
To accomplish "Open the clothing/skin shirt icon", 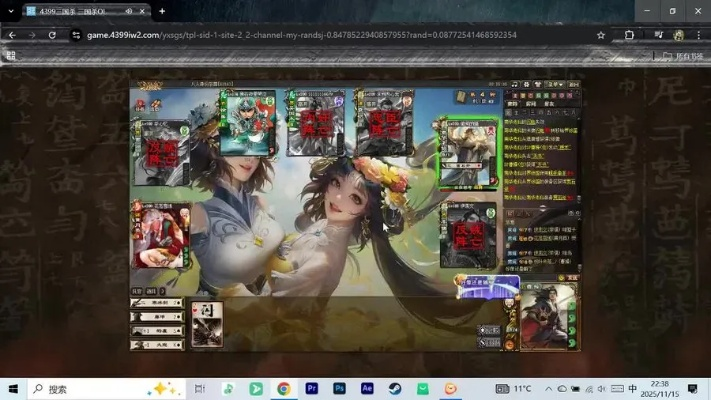I will [538, 84].
